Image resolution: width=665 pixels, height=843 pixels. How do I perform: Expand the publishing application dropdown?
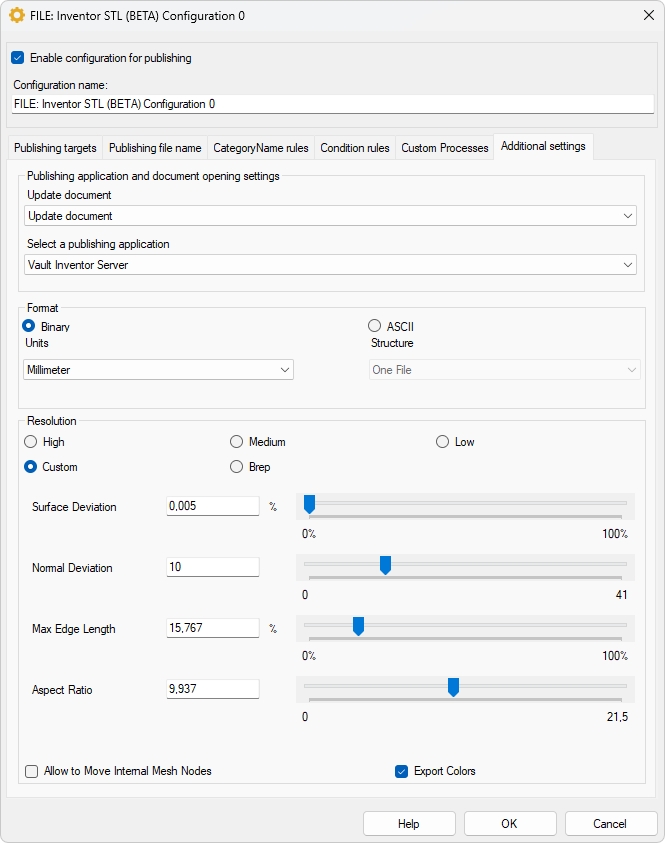330,265
